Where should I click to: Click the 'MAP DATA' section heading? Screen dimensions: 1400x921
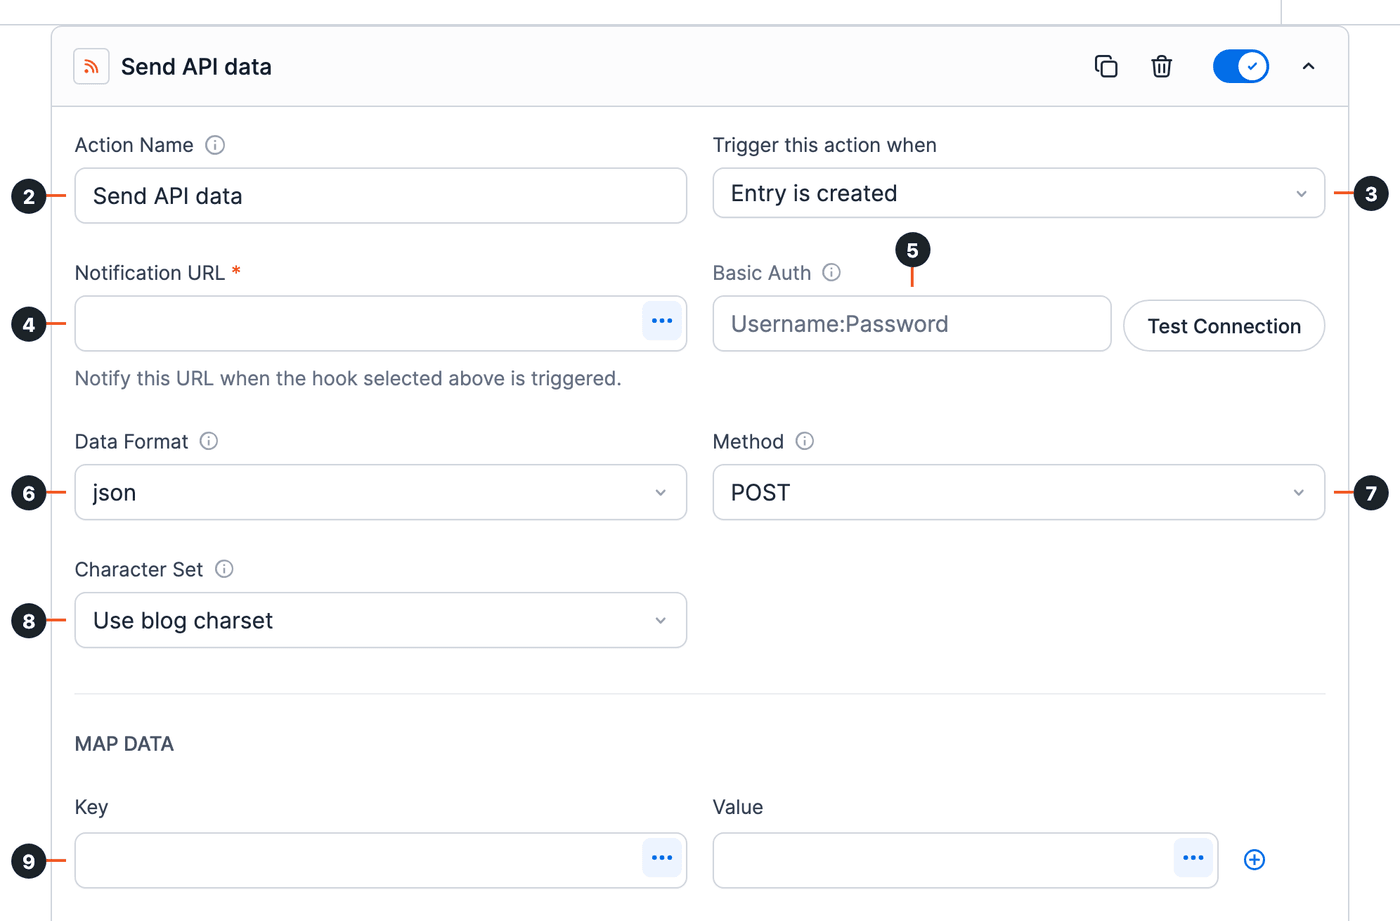124,744
